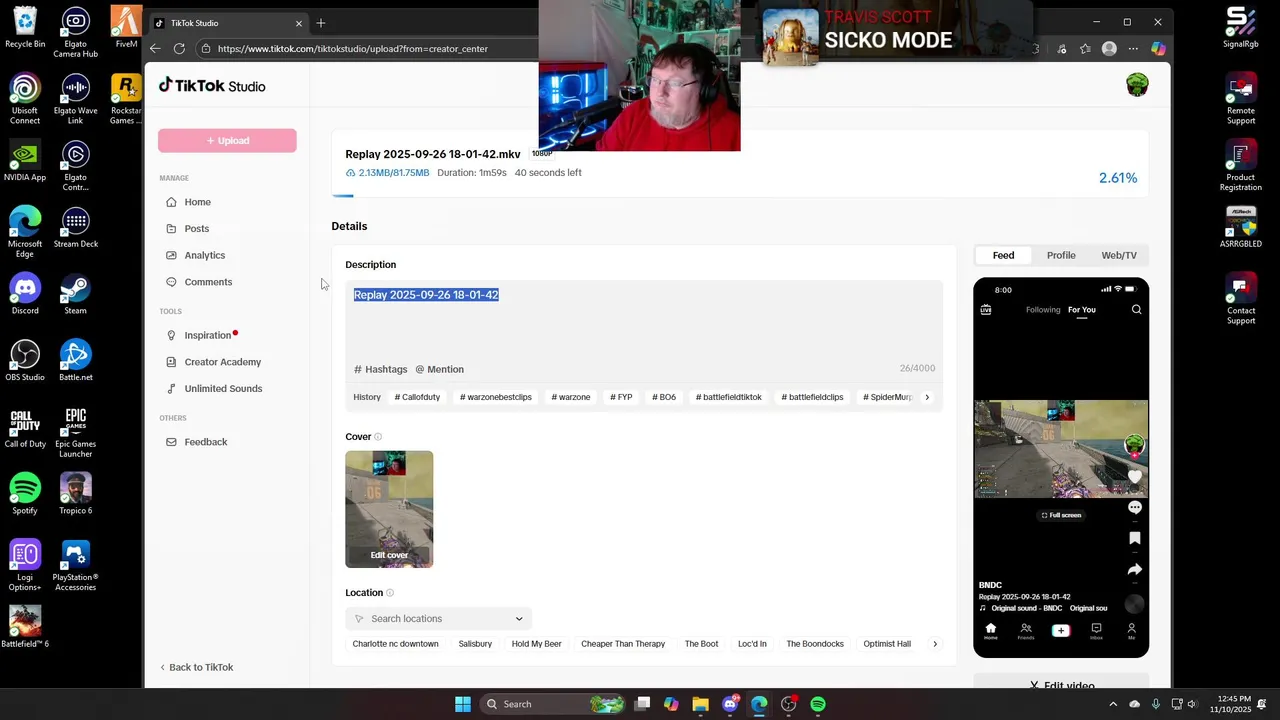Viewport: 1280px width, 720px height.
Task: Launch Battlefield 6 desktop shortcut
Action: pyautogui.click(x=25, y=627)
